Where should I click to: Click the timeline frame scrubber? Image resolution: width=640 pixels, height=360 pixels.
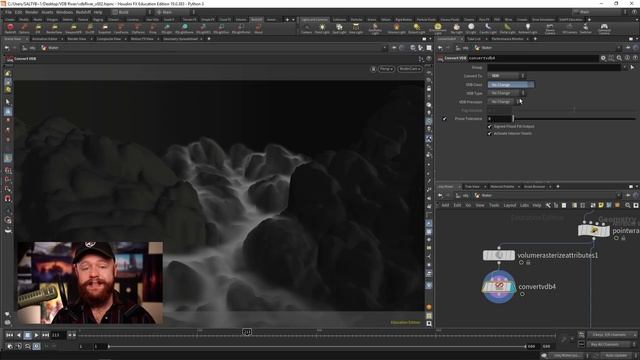click(x=247, y=332)
